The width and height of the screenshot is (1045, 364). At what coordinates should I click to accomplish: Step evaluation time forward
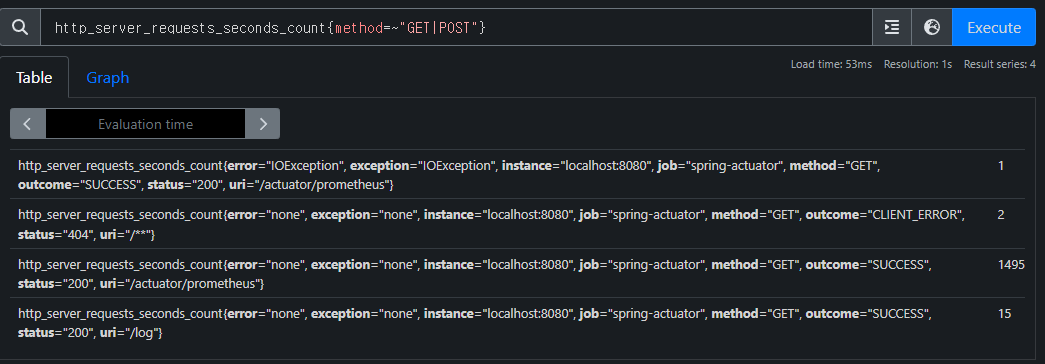(x=263, y=124)
